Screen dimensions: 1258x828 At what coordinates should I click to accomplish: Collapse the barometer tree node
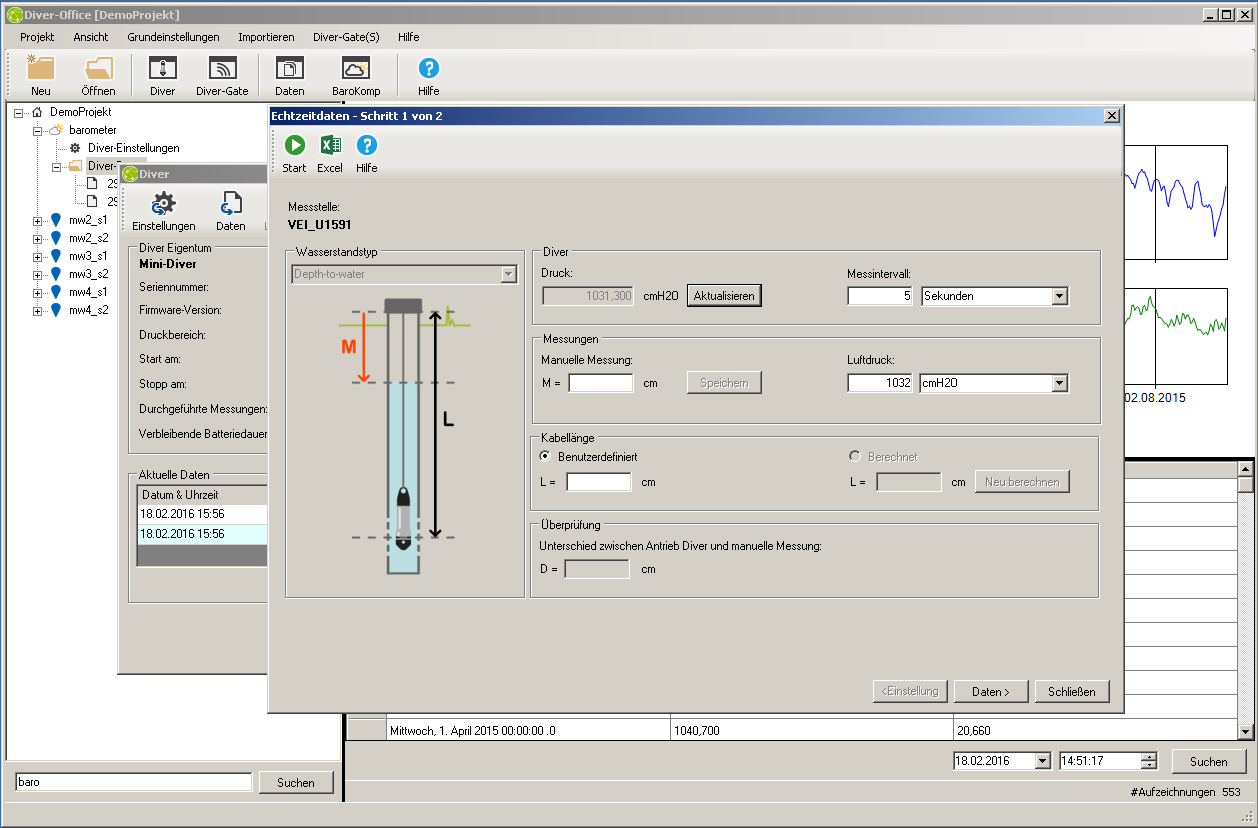38,130
